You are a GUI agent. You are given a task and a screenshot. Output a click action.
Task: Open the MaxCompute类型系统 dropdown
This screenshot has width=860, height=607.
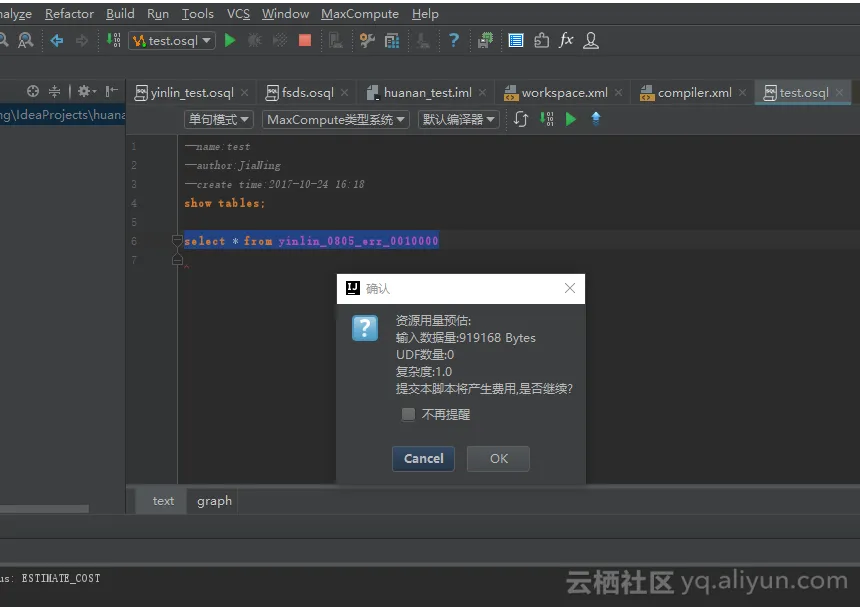pyautogui.click(x=336, y=120)
